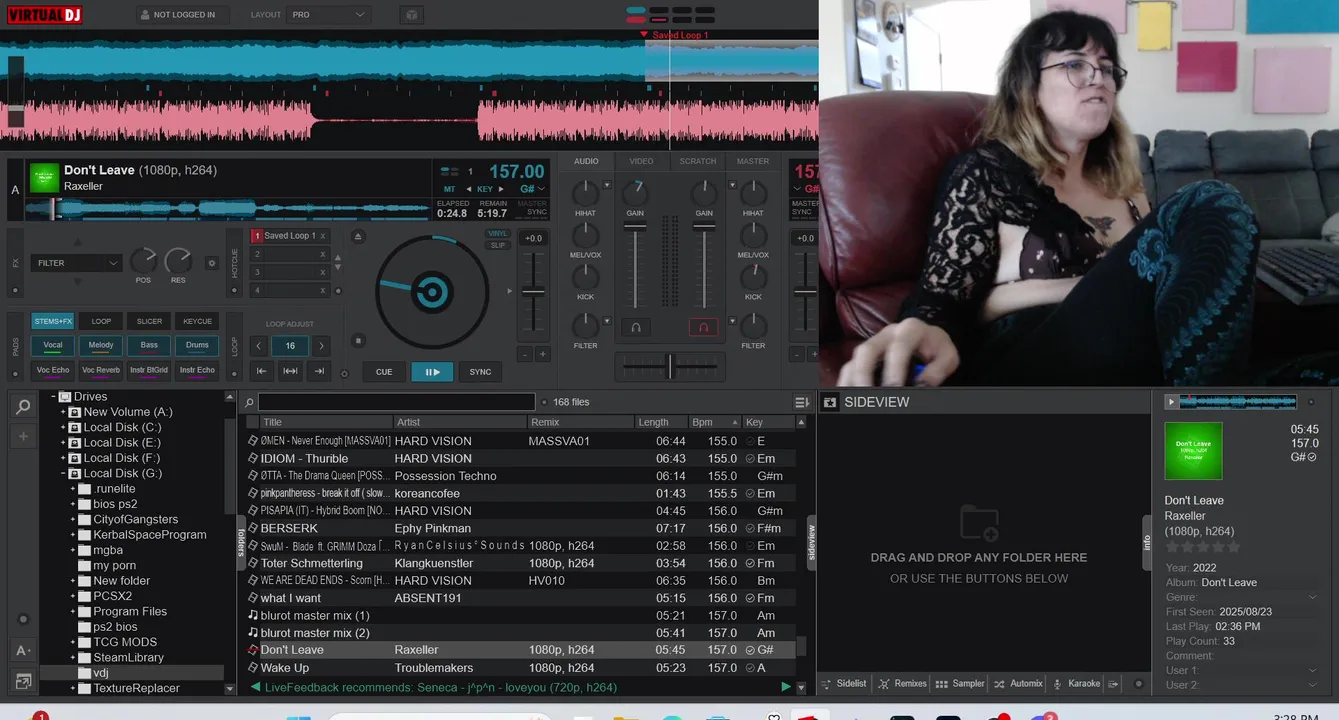Open FX settings gear next to RES knob

[211, 263]
